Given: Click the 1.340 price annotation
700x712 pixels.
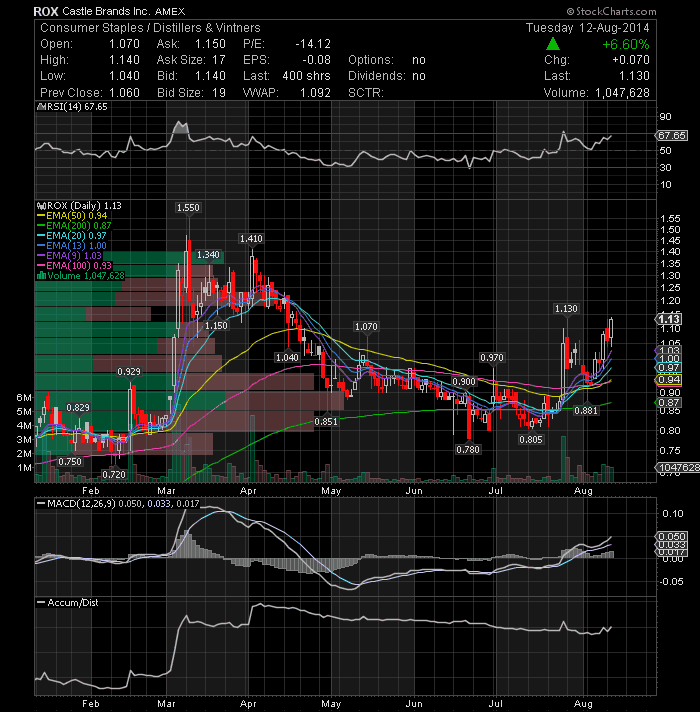Looking at the screenshot, I should [x=208, y=255].
